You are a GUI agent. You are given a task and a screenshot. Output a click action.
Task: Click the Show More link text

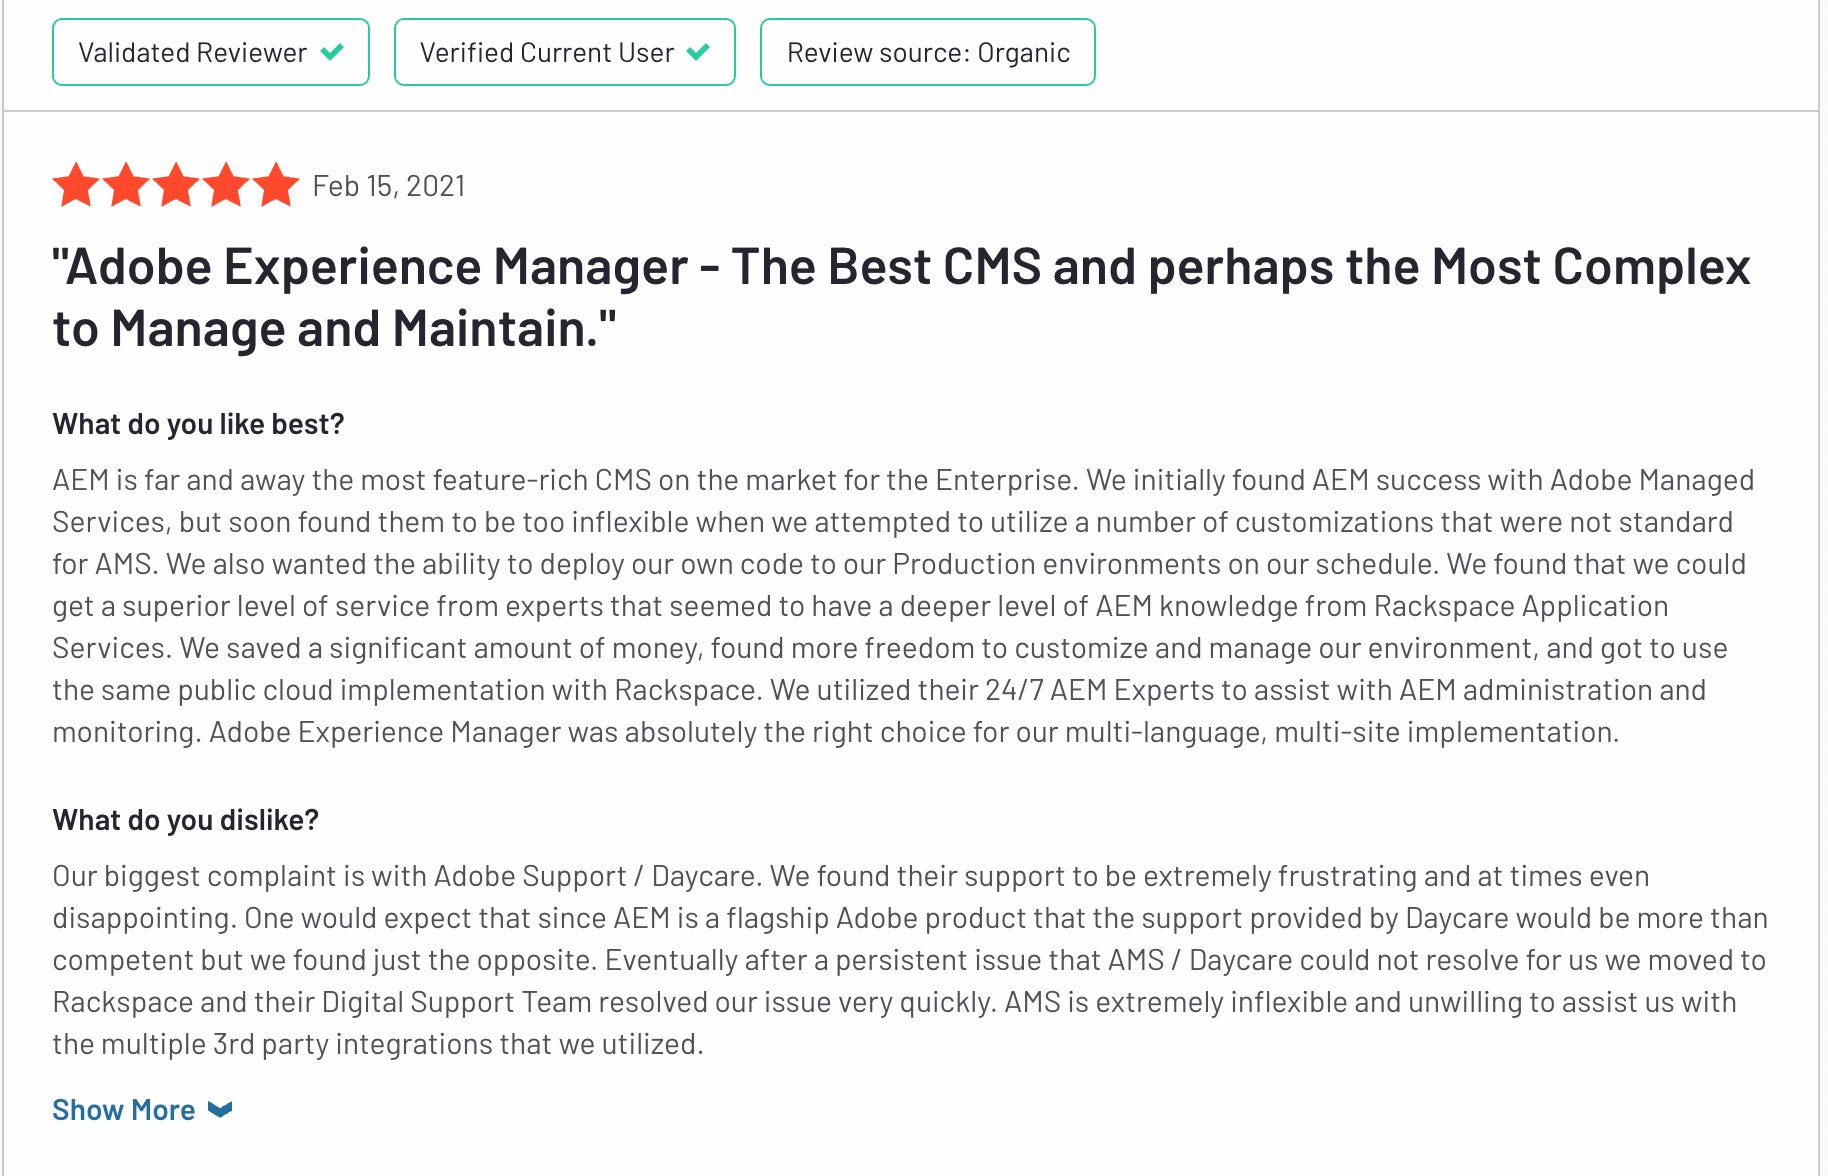(124, 1110)
